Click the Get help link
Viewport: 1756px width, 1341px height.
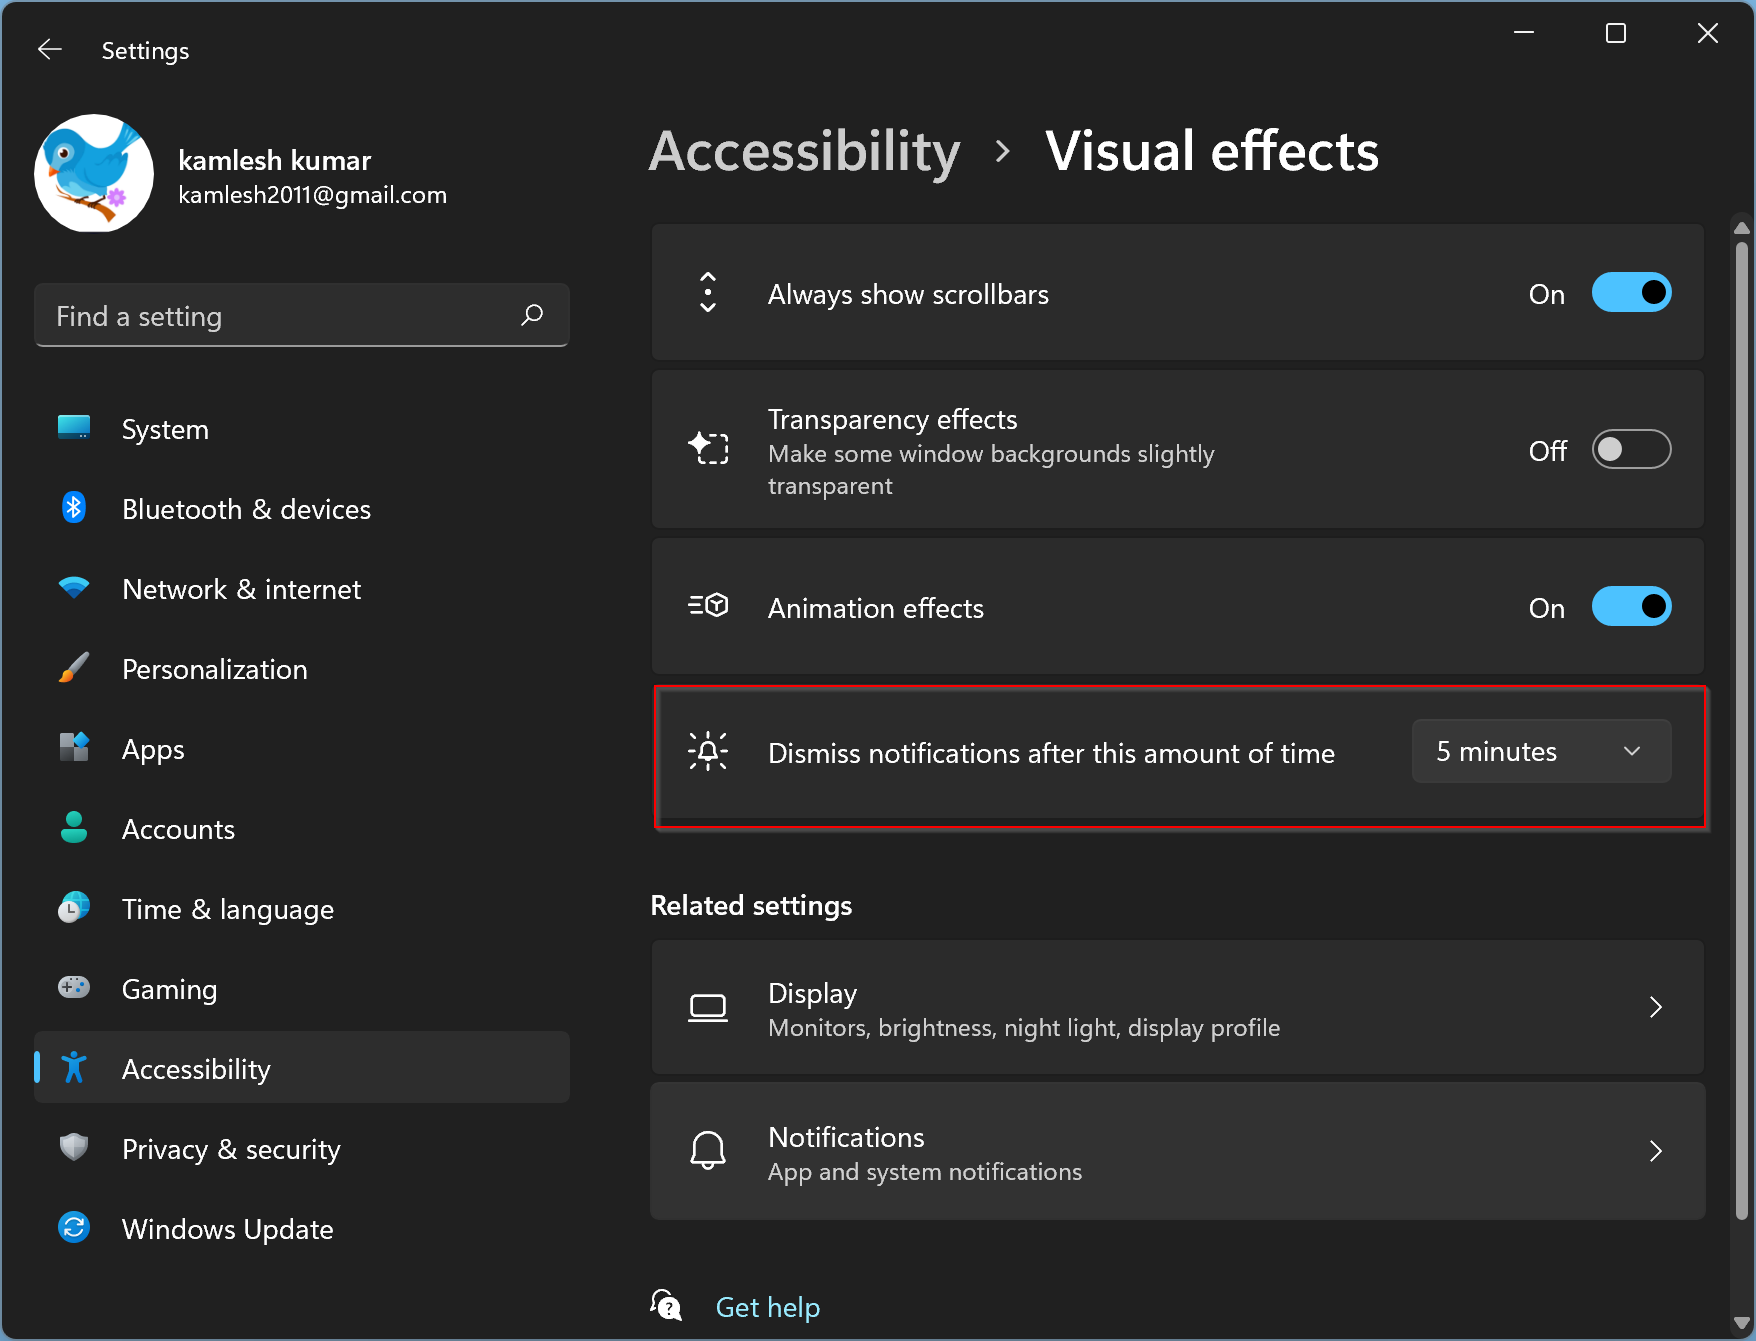pyautogui.click(x=768, y=1307)
